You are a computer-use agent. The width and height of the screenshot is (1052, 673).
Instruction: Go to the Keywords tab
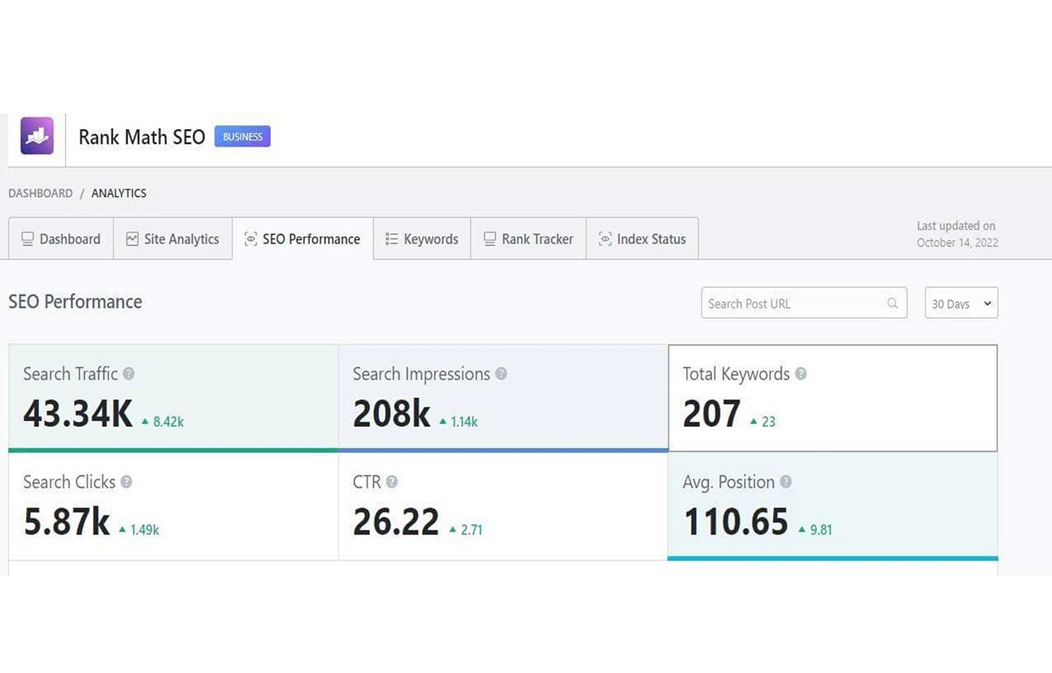[422, 239]
